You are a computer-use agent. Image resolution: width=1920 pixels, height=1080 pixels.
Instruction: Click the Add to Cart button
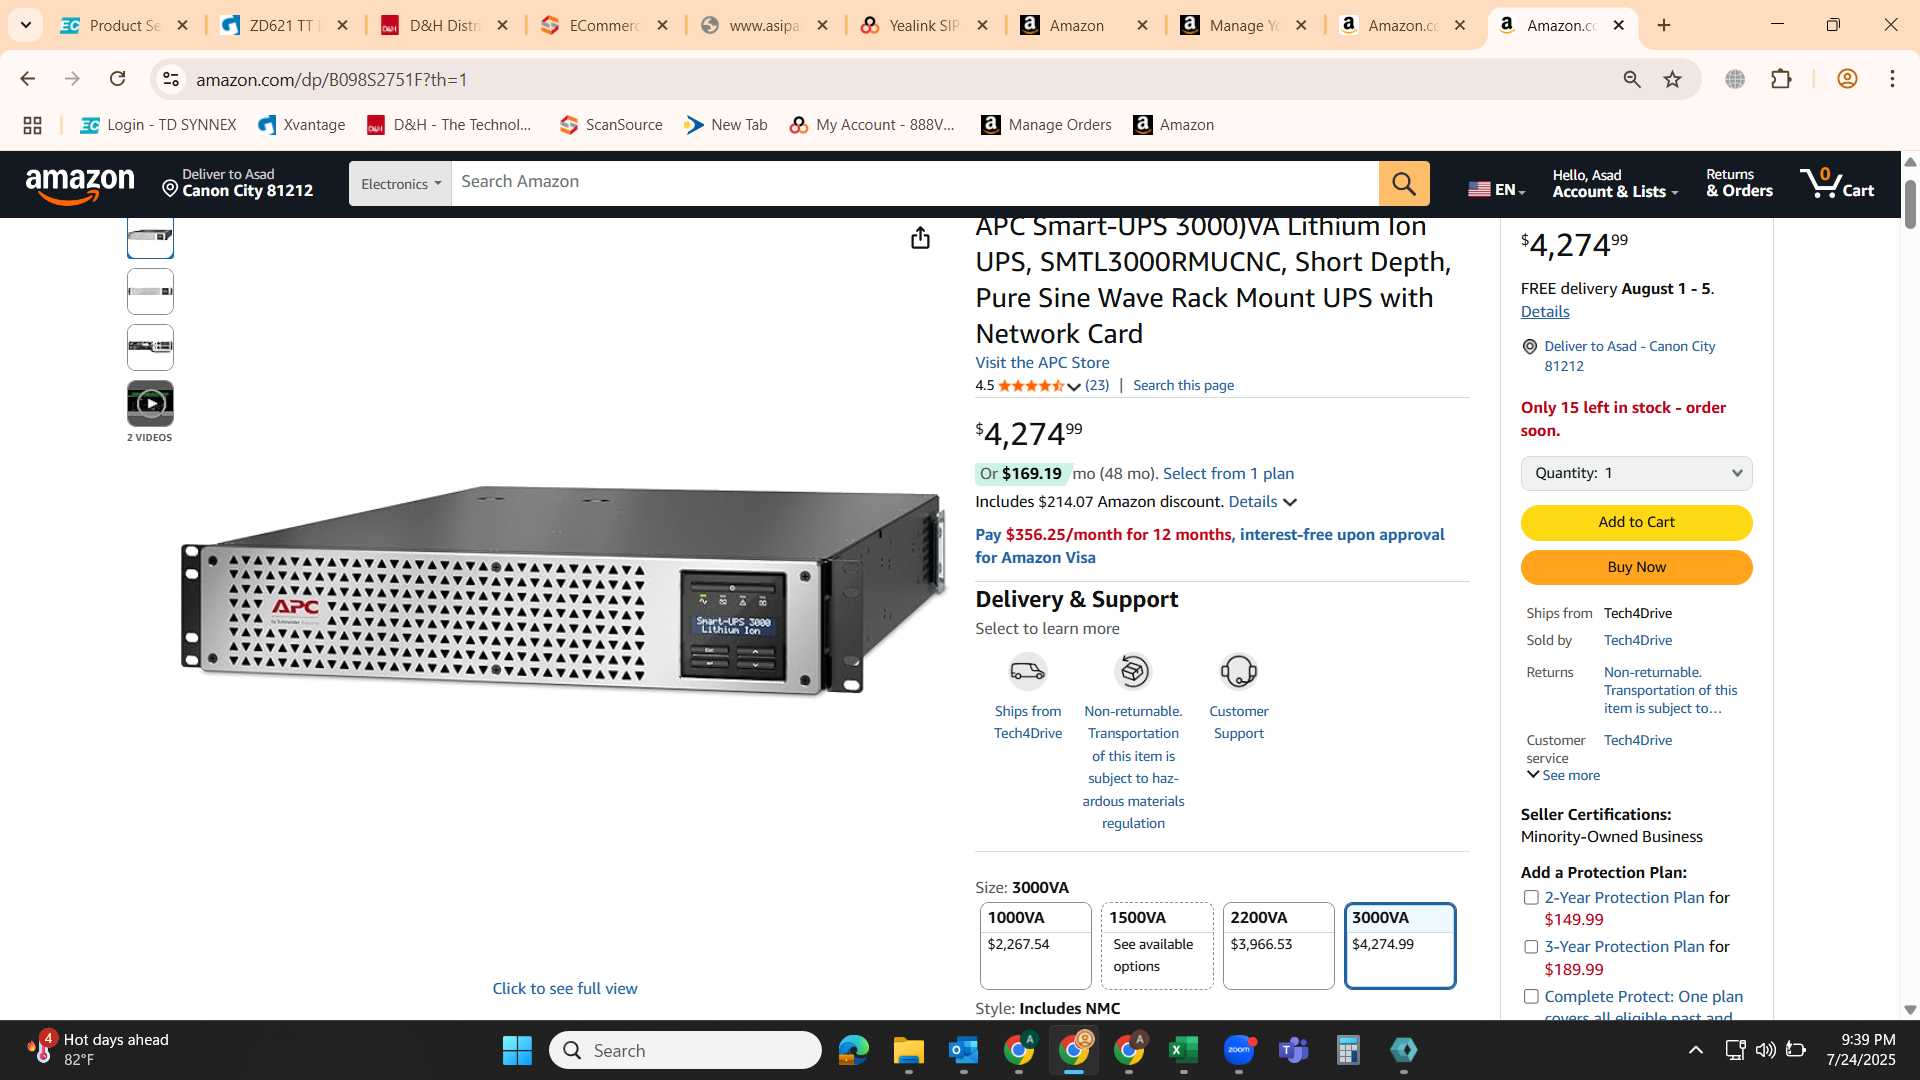[x=1636, y=522]
